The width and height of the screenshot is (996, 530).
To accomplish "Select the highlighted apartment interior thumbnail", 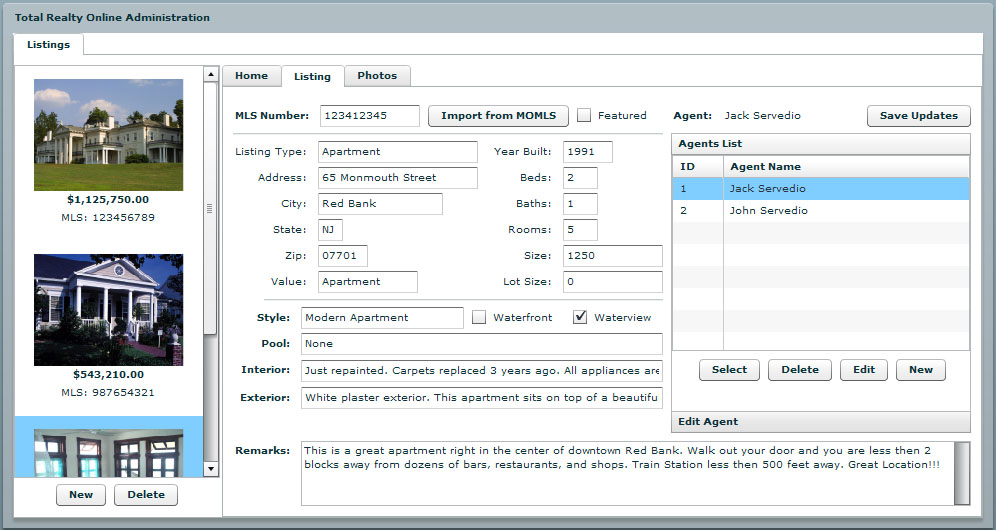I will coord(109,453).
